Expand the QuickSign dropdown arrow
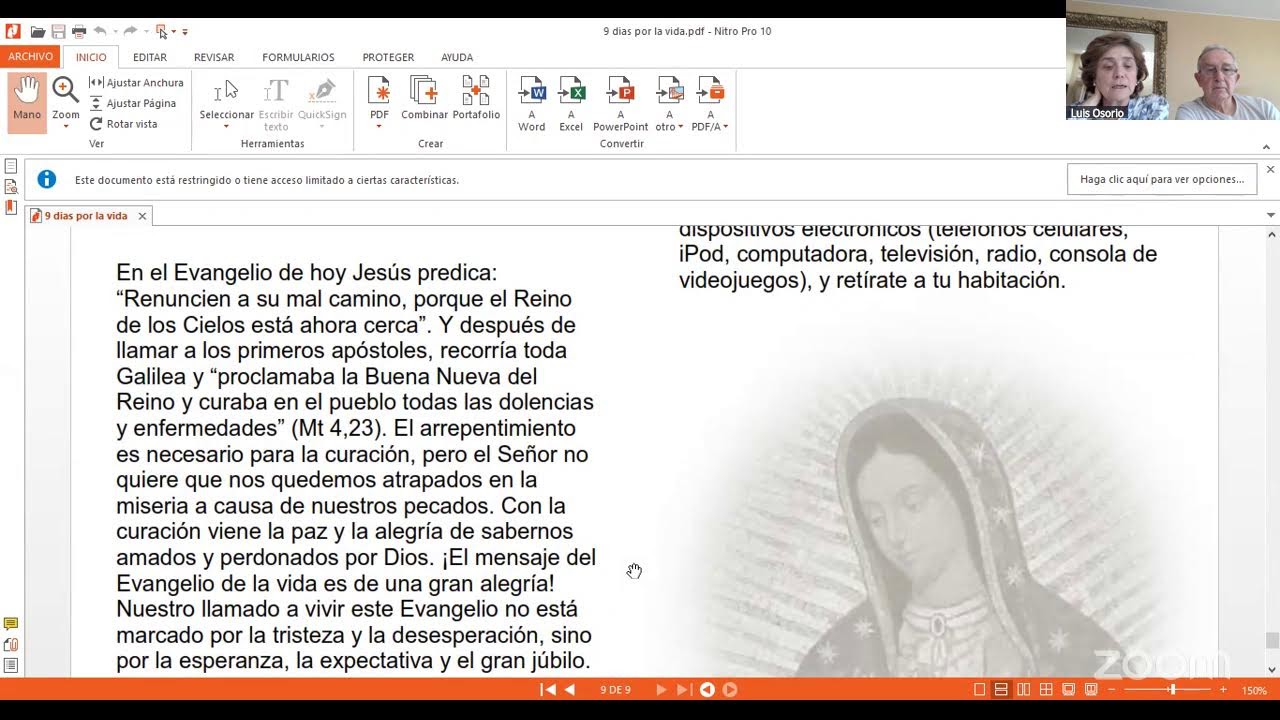The width and height of the screenshot is (1280, 720). pyautogui.click(x=322, y=127)
